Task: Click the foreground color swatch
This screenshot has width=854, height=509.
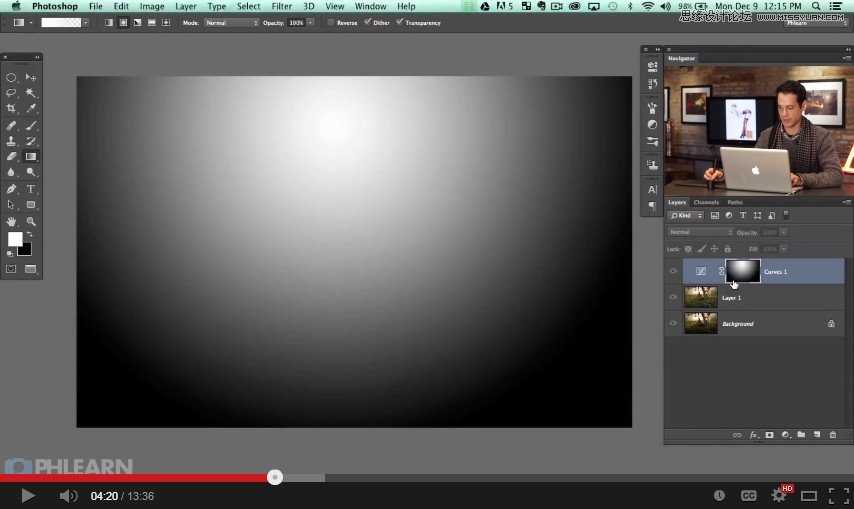Action: coord(15,239)
